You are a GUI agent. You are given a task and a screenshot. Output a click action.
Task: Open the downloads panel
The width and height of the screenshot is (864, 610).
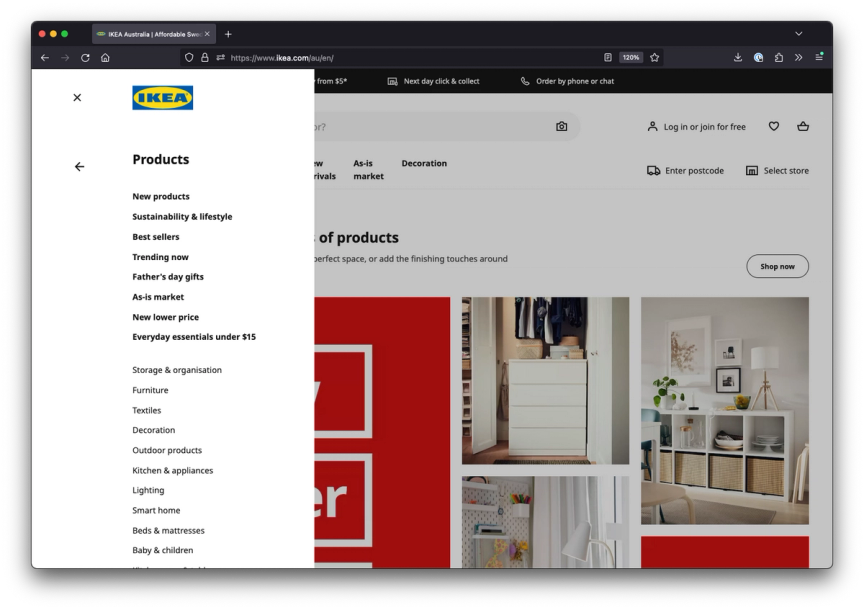coord(738,57)
